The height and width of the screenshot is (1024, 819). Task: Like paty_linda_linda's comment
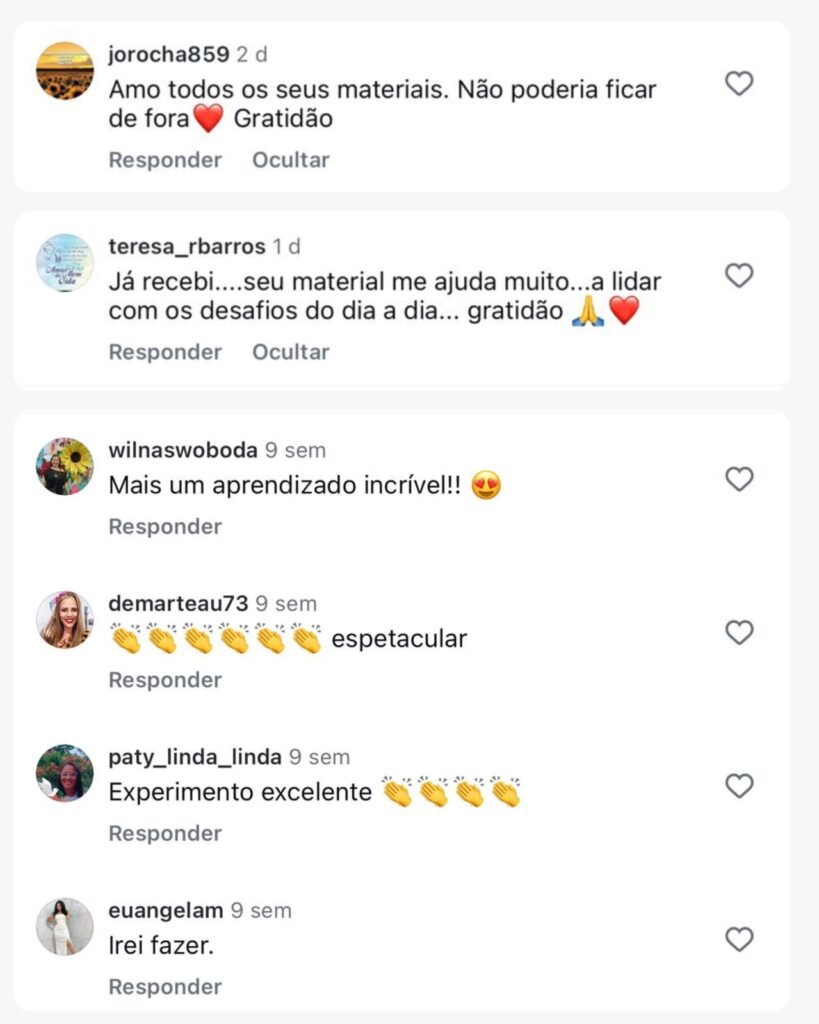[x=739, y=787]
